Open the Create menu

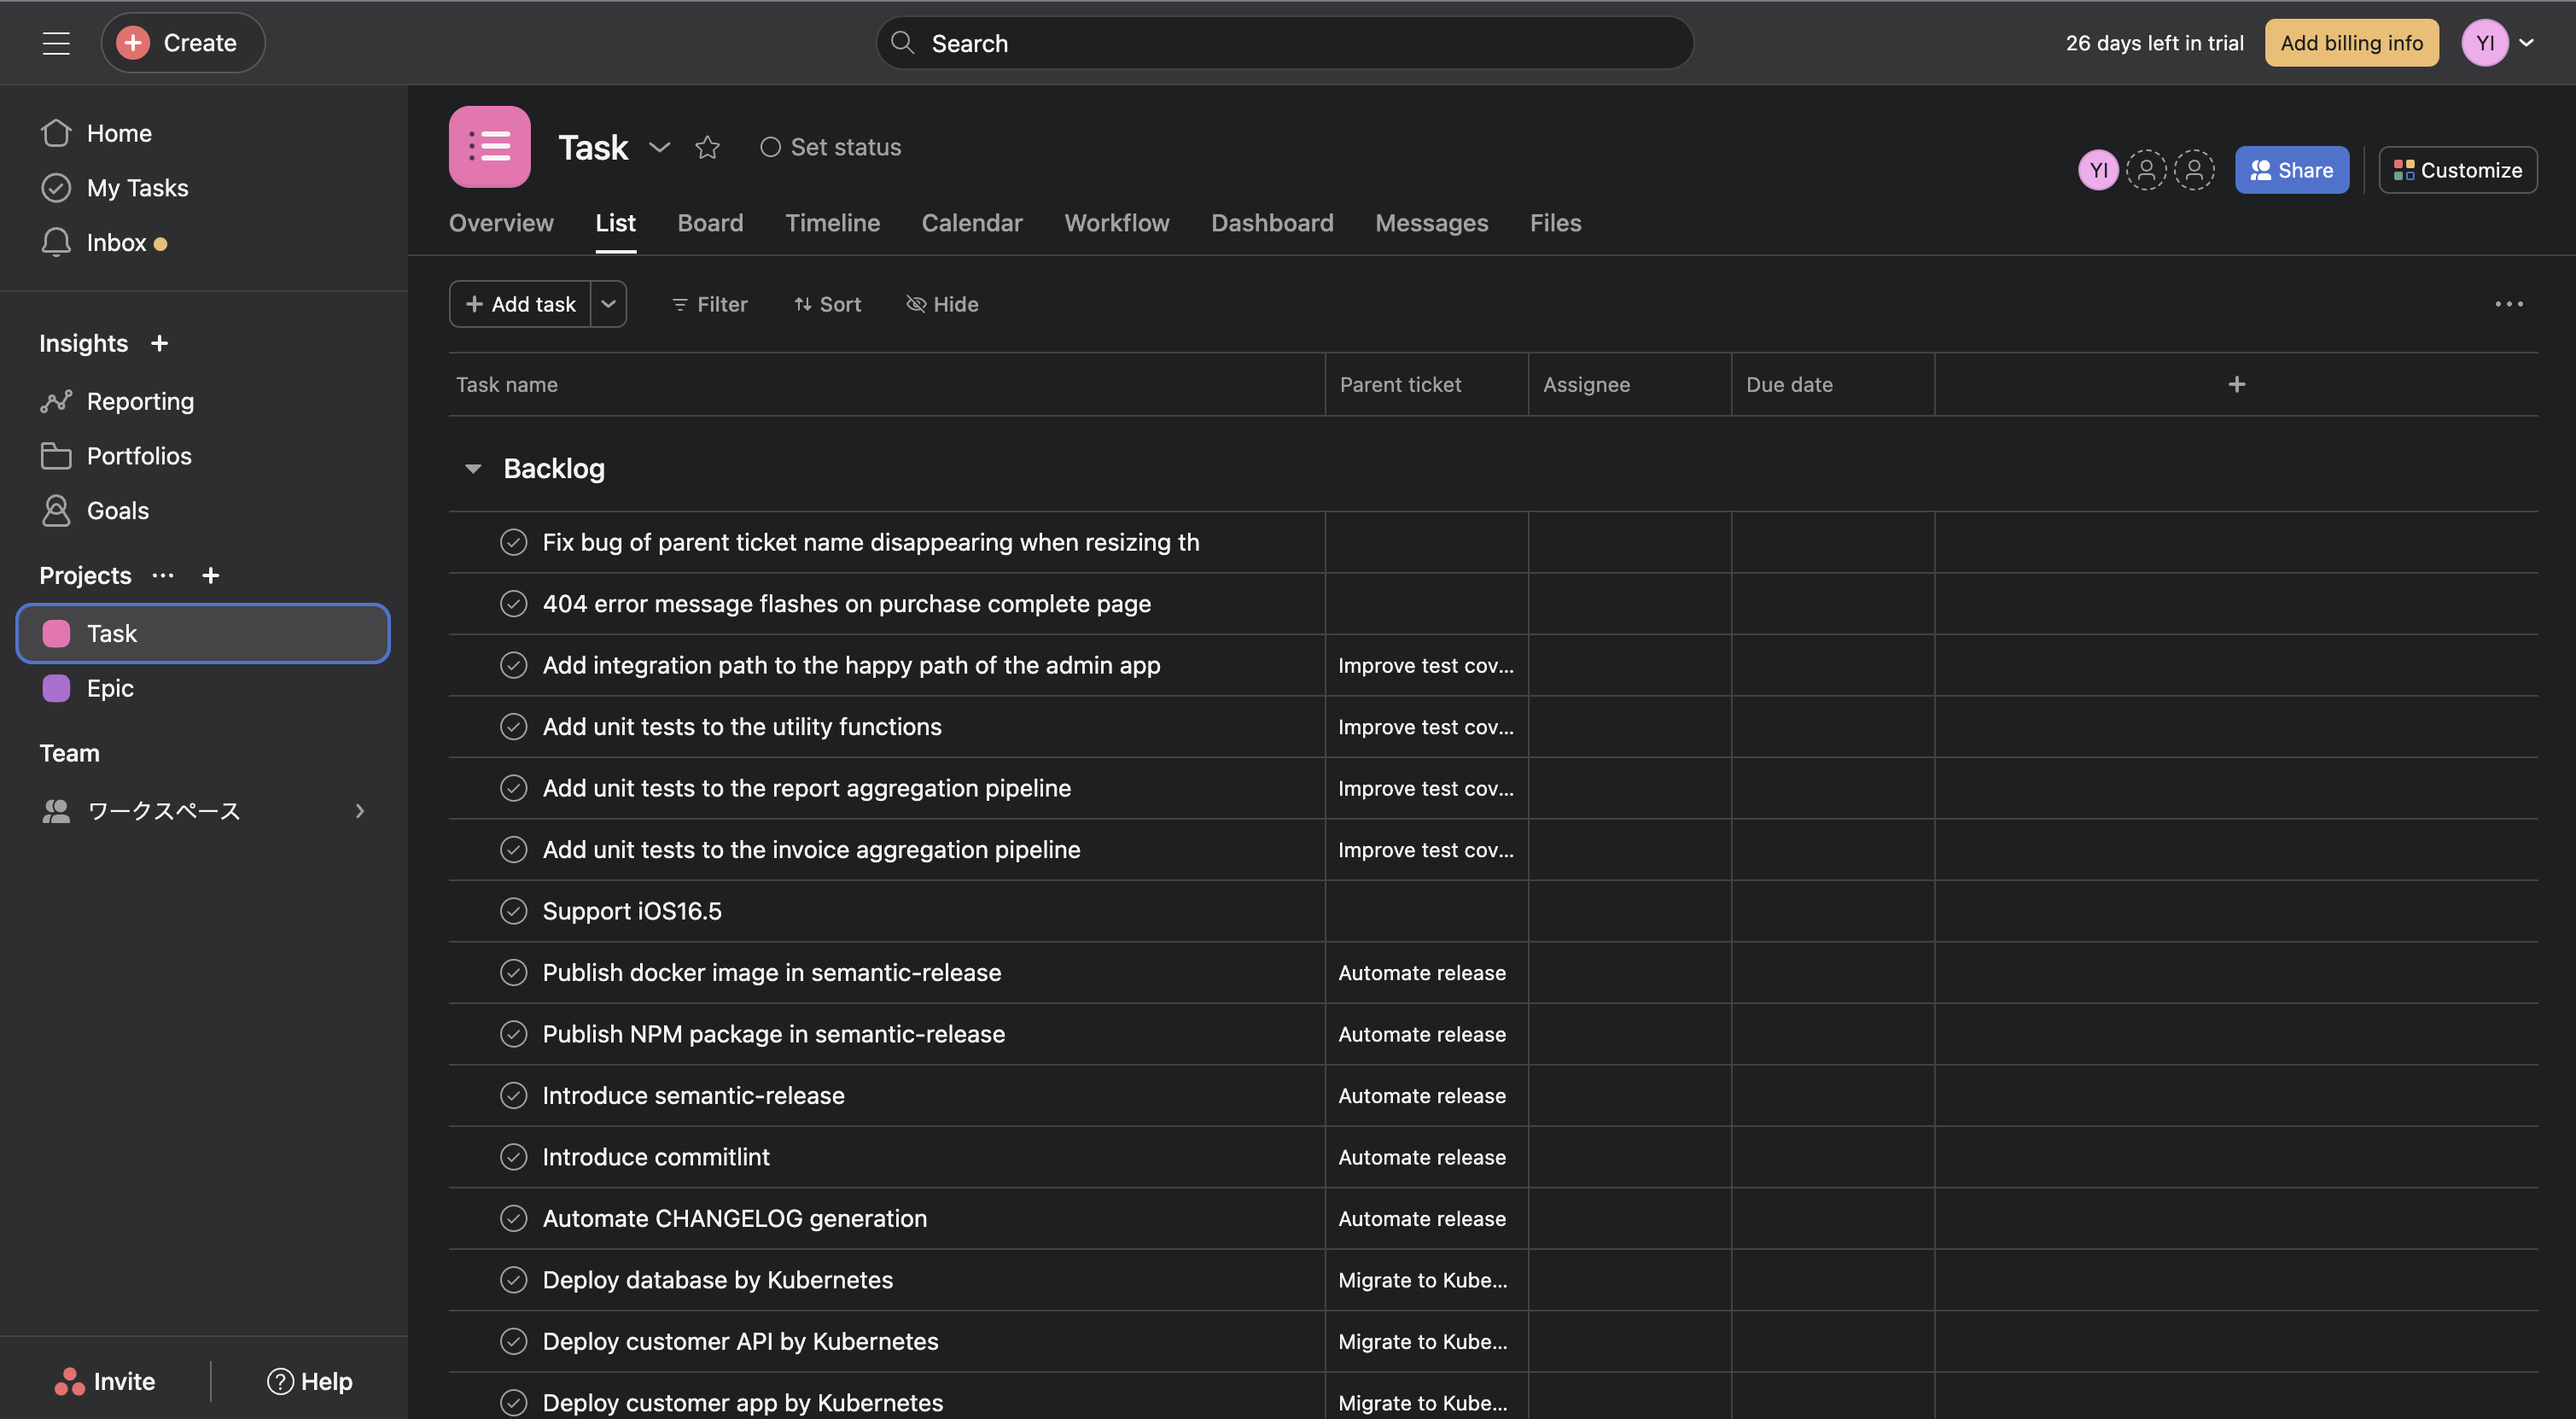pyautogui.click(x=182, y=42)
